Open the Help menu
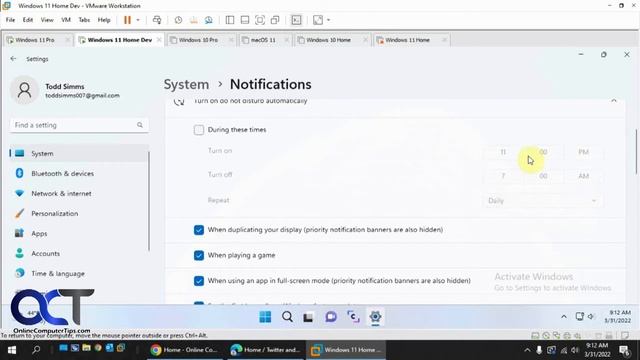The image size is (640, 360). click(x=104, y=20)
